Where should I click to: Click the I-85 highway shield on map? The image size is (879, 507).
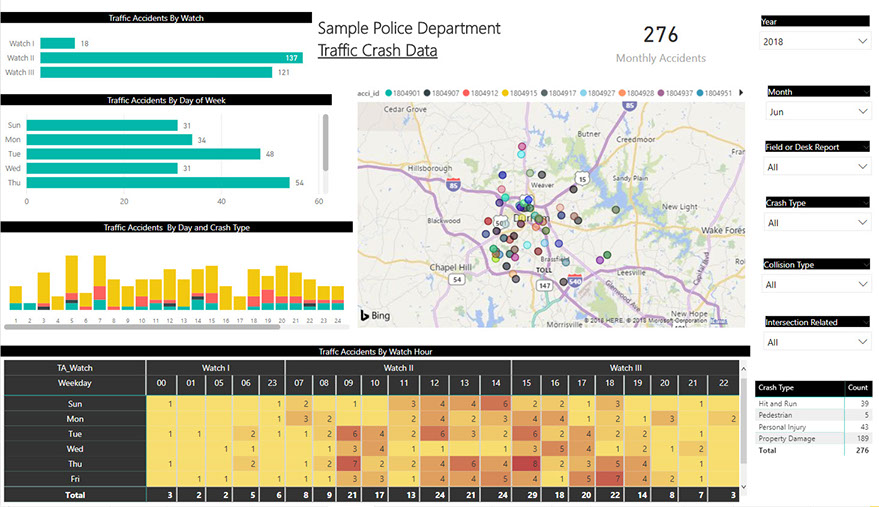(454, 185)
